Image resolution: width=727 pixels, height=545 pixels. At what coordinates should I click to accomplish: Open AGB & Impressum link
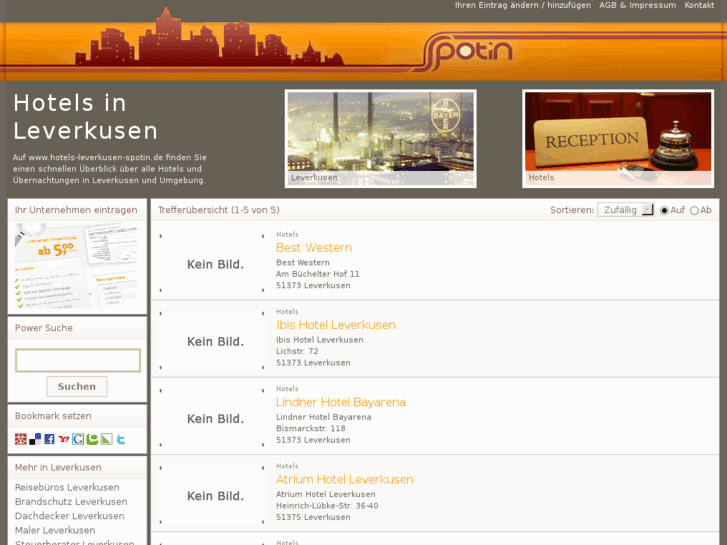pos(637,5)
